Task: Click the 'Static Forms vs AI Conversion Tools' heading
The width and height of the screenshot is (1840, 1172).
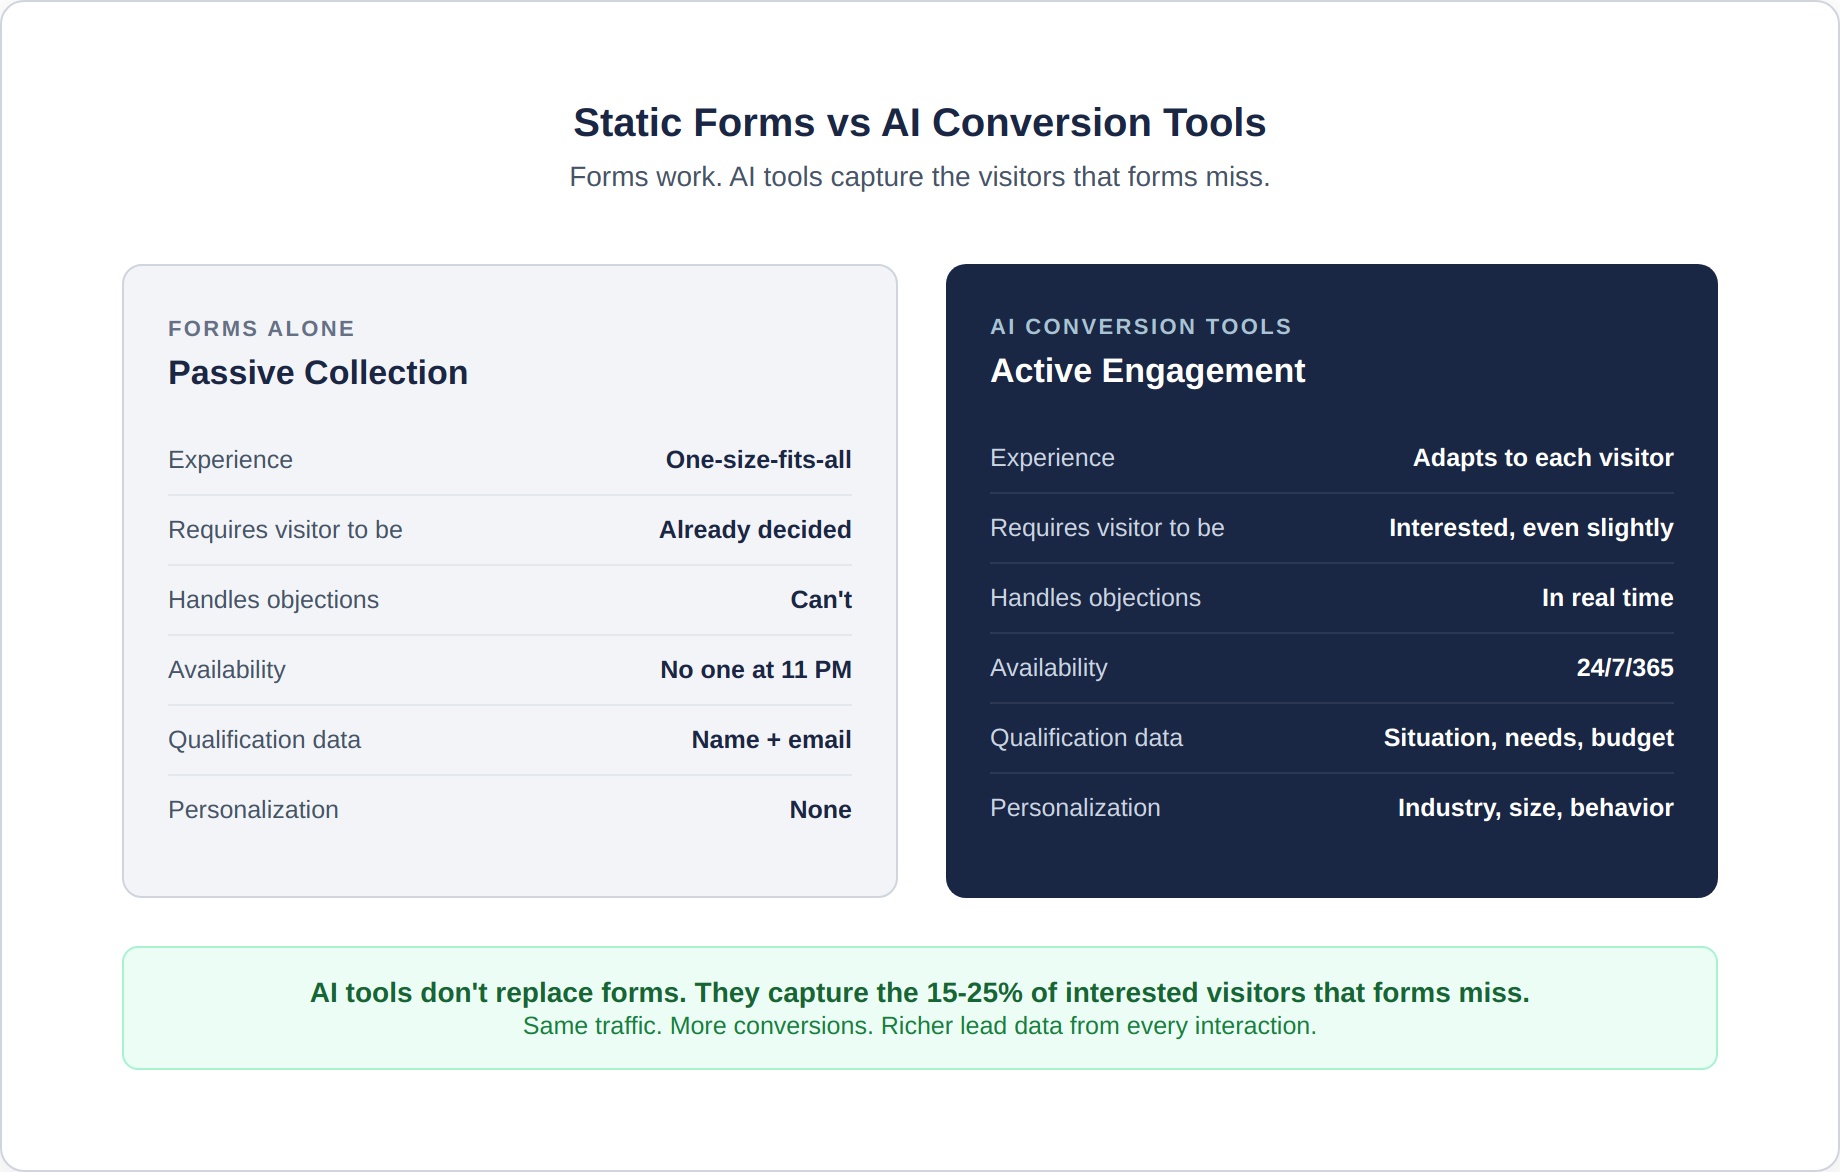Action: coord(919,123)
